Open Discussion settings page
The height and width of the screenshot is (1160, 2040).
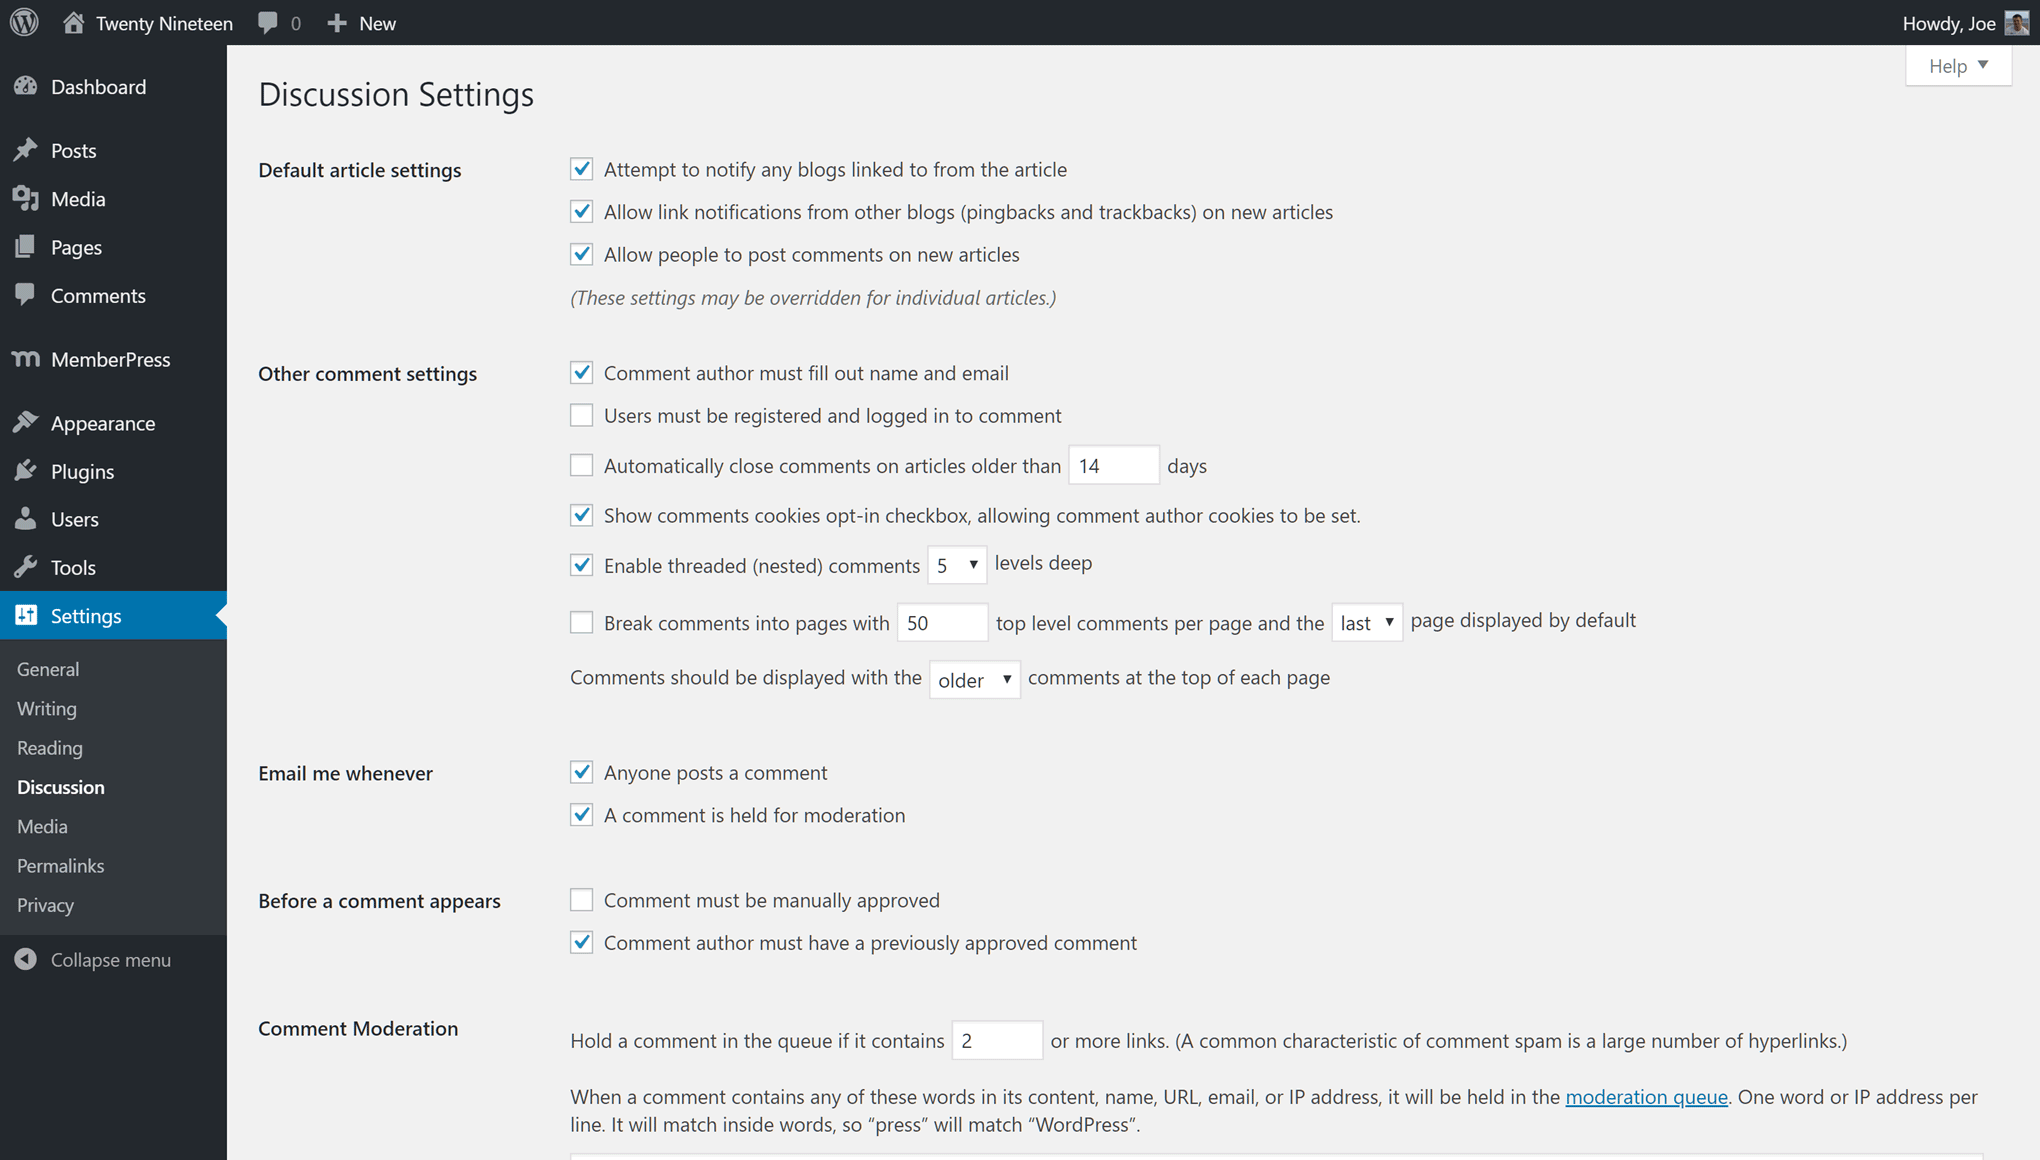pos(60,786)
